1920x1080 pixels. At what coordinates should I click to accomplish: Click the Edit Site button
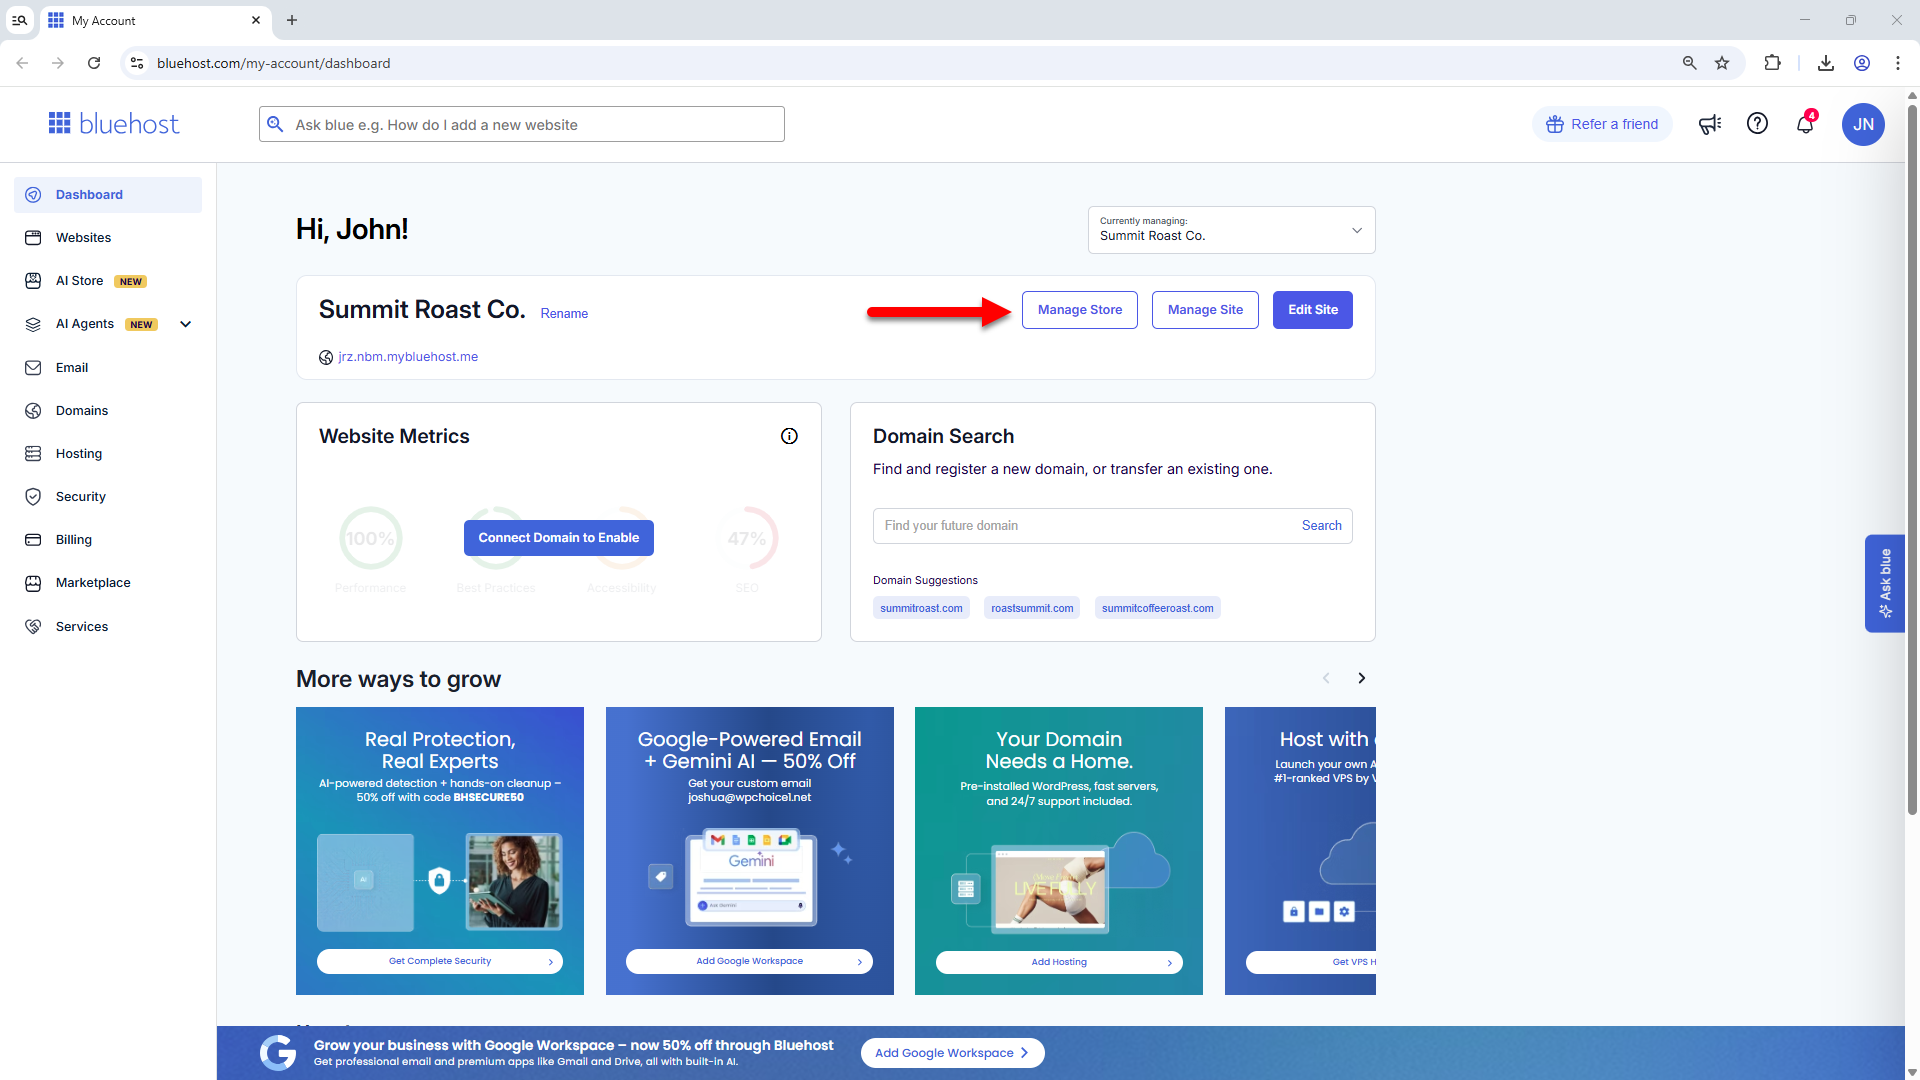tap(1312, 310)
